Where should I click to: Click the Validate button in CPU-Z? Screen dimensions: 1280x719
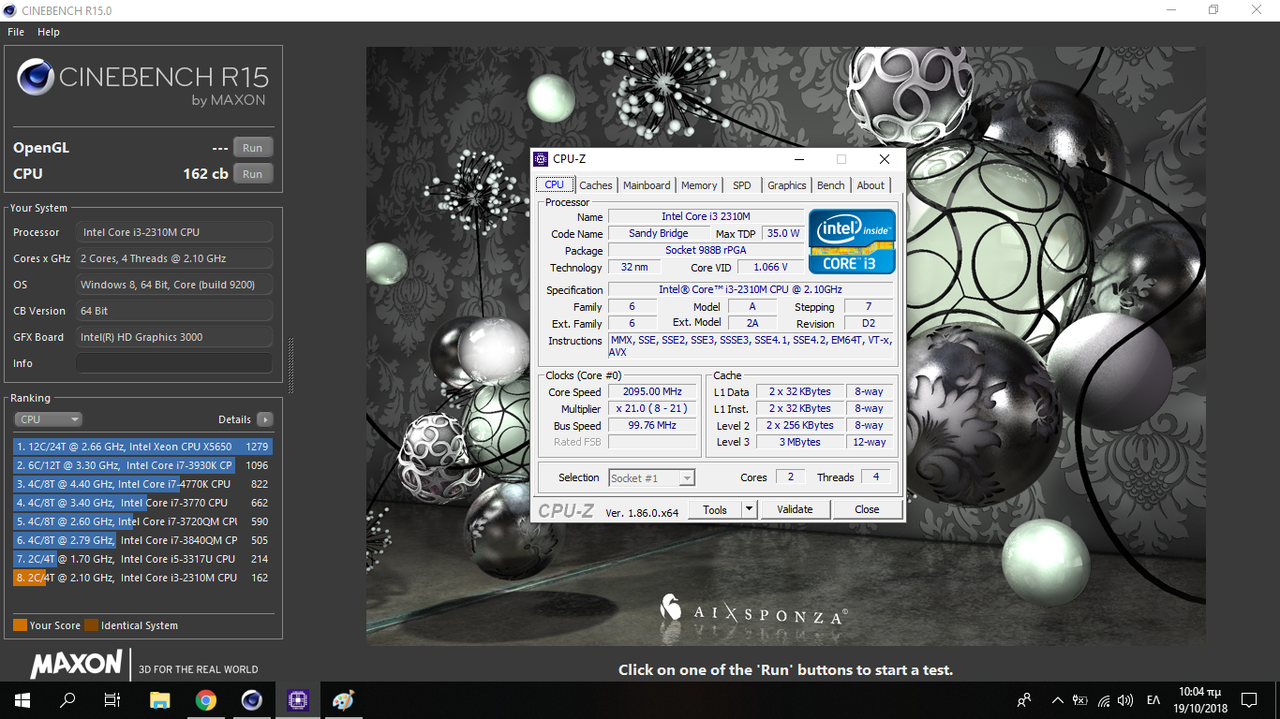(795, 509)
